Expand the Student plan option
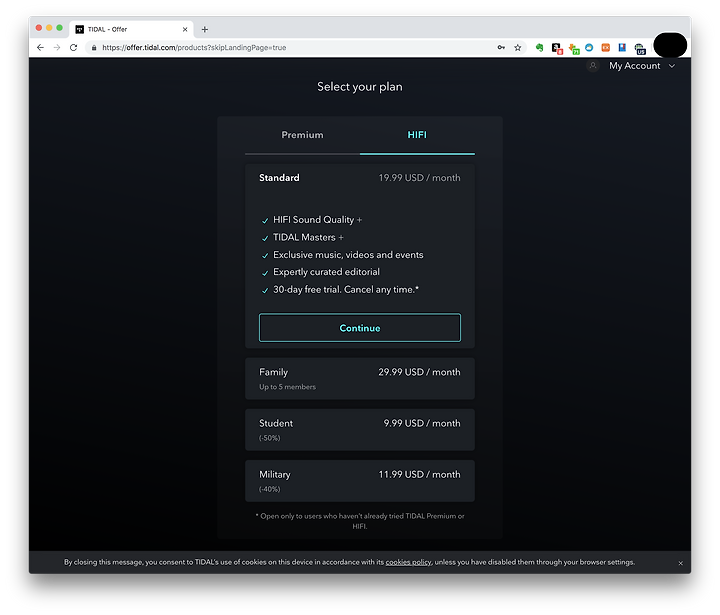Screen dimensions: 720x615 coord(360,429)
